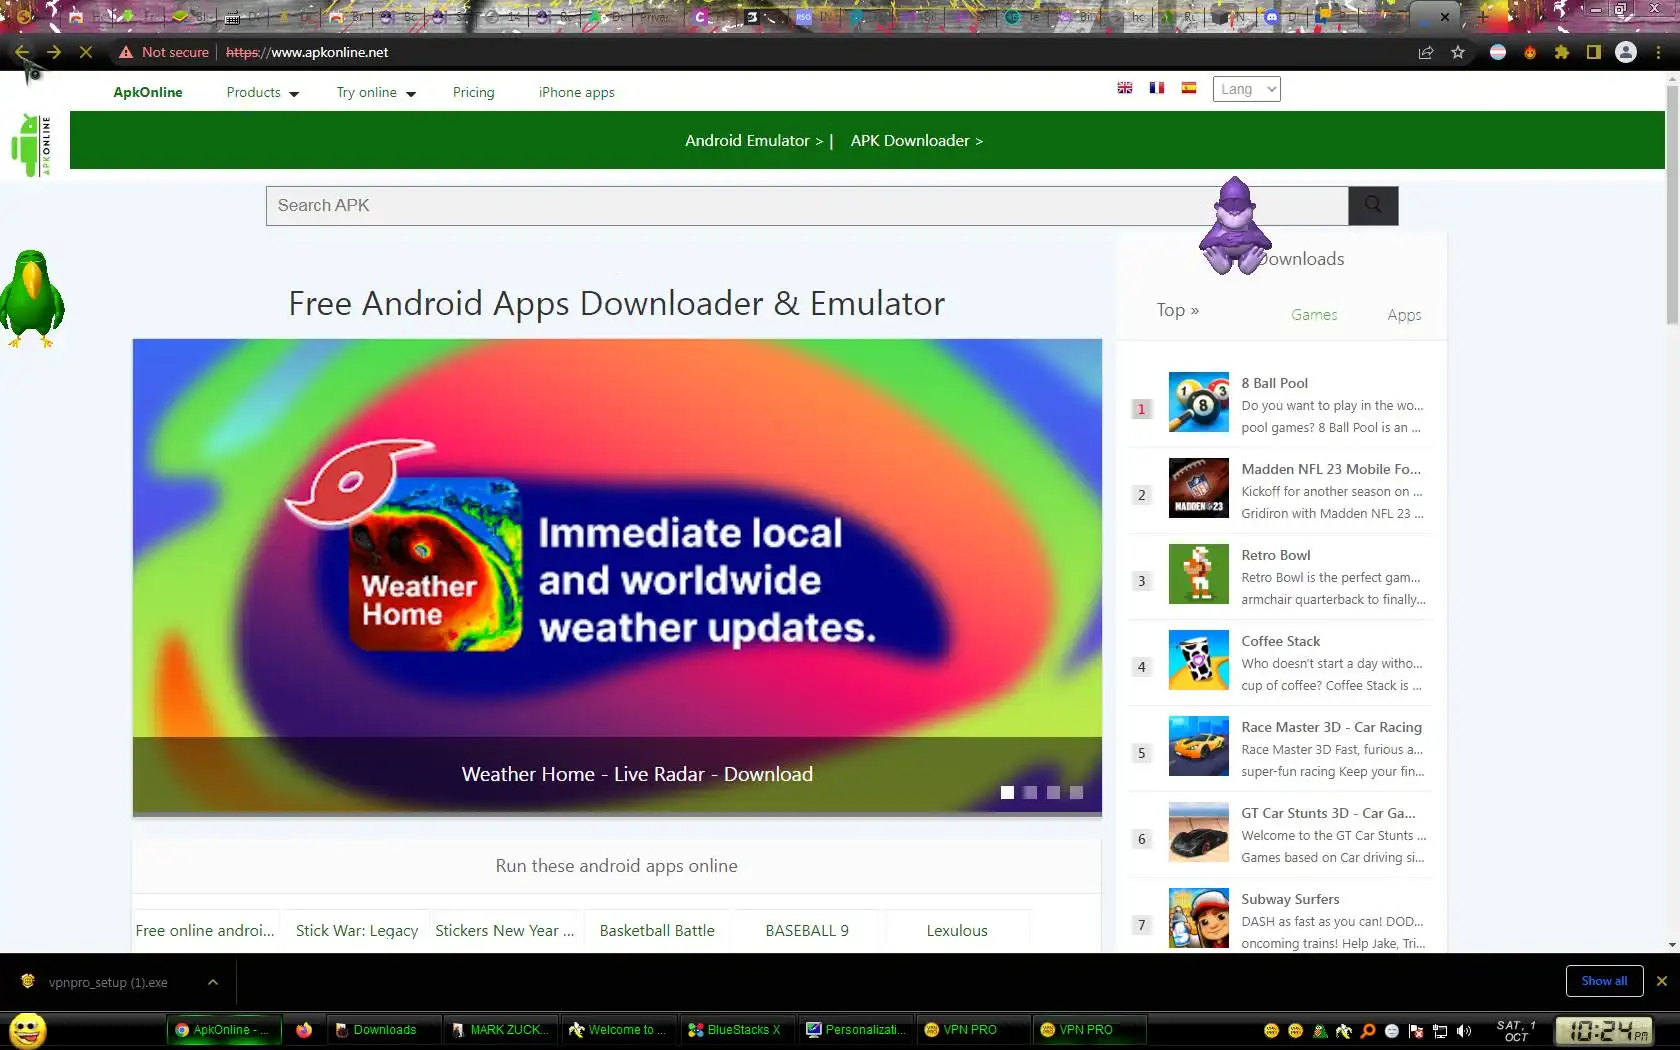The width and height of the screenshot is (1680, 1050).
Task: Open the Coffee Stack app icon
Action: coord(1199,660)
